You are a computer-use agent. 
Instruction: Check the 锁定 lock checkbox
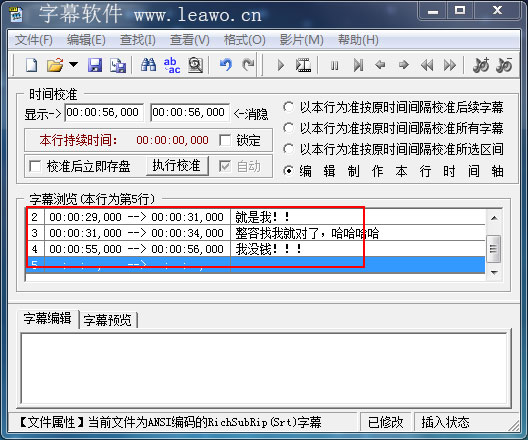coord(225,140)
